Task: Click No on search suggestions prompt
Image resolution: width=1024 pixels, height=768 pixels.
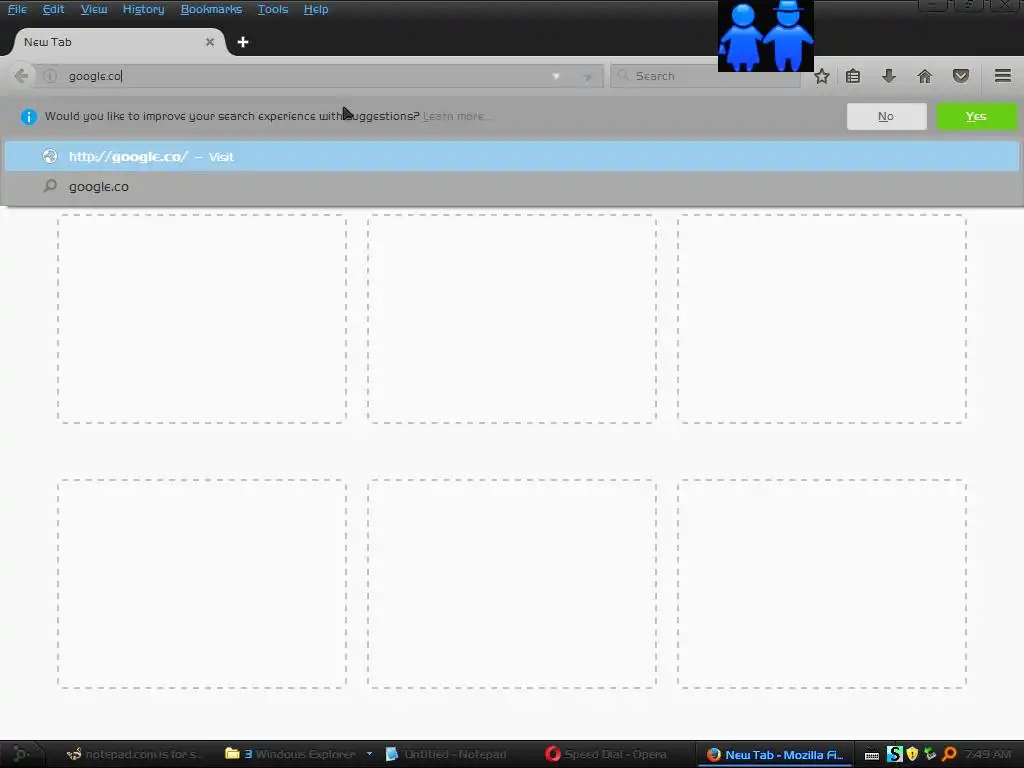Action: tap(886, 116)
